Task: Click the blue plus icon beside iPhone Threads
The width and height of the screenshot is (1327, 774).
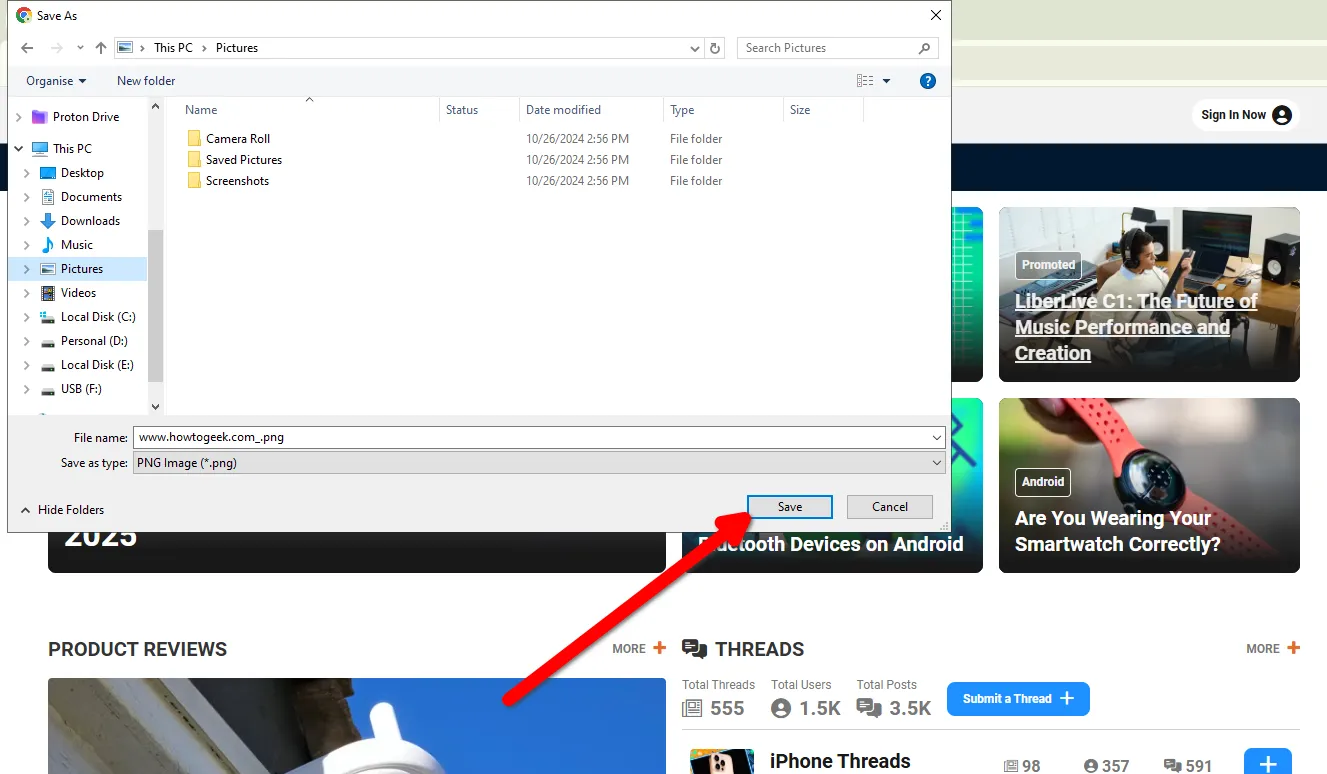Action: [x=1267, y=765]
